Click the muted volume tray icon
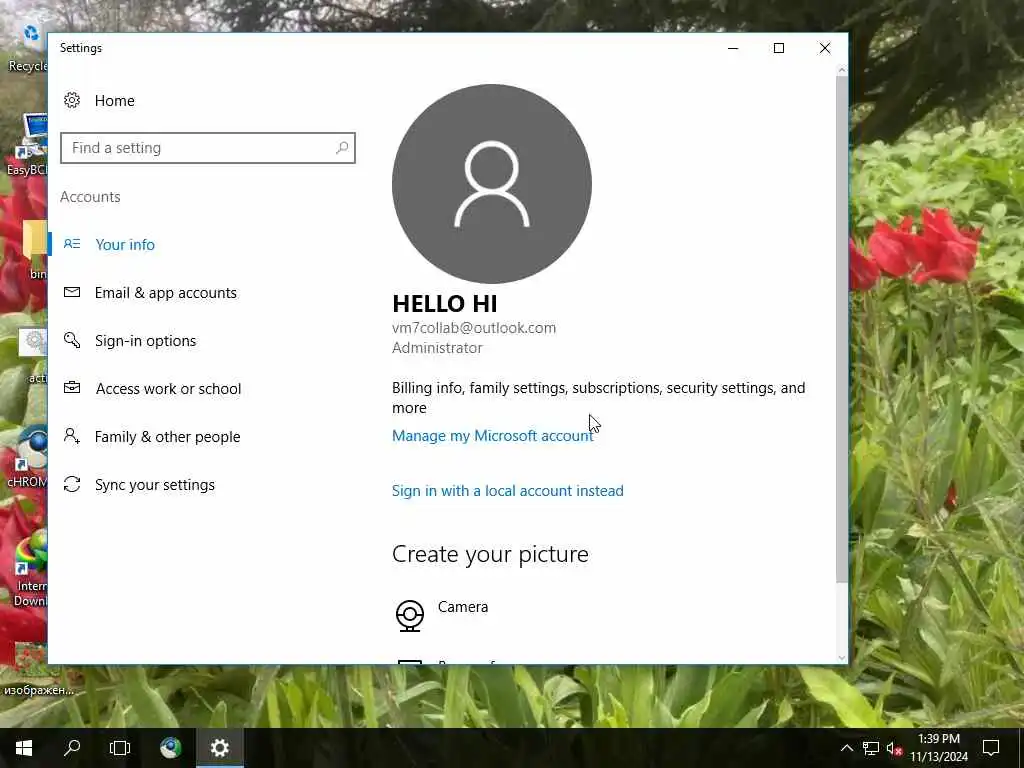The height and width of the screenshot is (768, 1024). pos(894,748)
